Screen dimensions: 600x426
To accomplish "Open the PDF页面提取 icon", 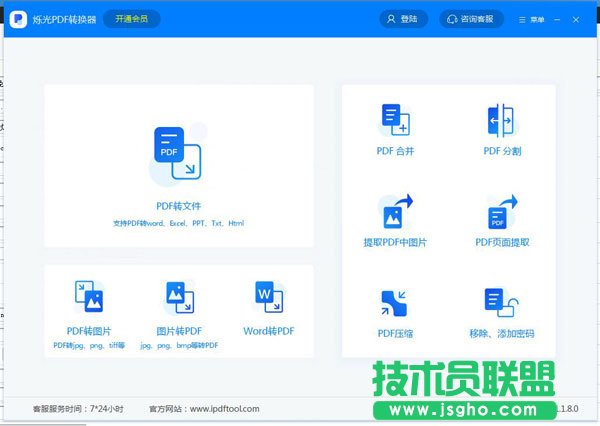I will (502, 212).
